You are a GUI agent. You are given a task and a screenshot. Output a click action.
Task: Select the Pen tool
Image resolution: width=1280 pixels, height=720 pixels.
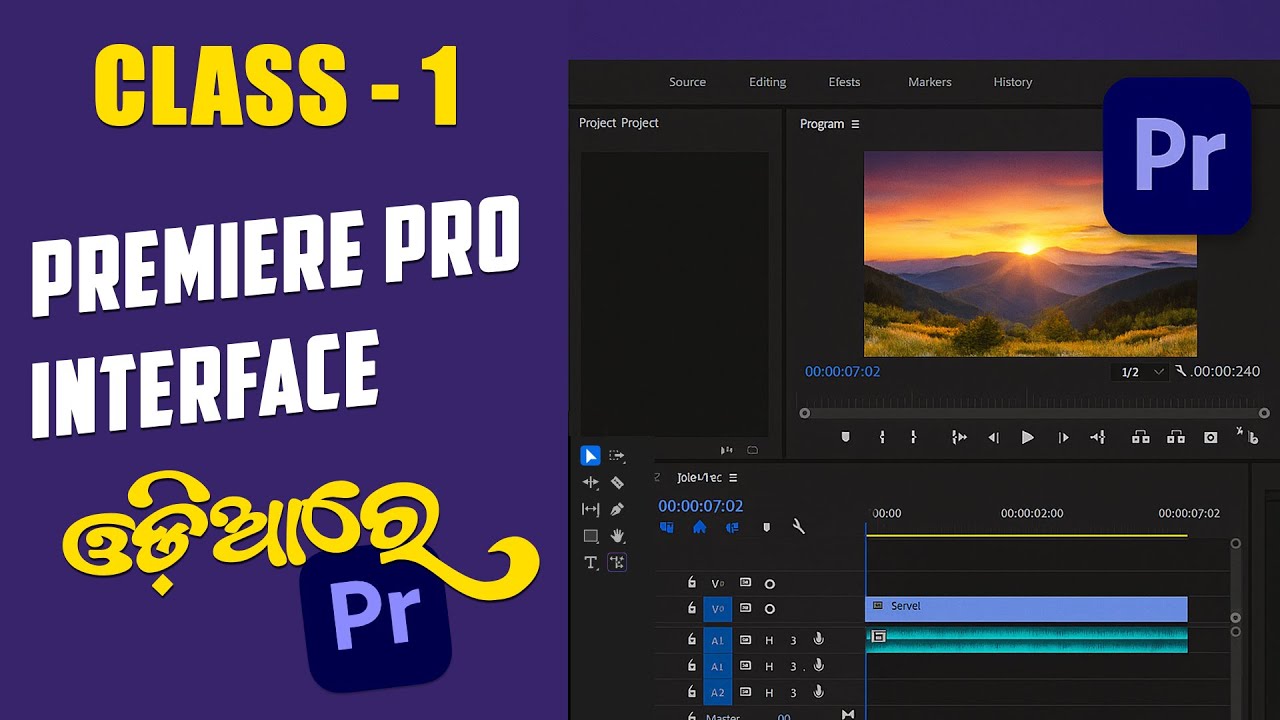click(x=617, y=509)
